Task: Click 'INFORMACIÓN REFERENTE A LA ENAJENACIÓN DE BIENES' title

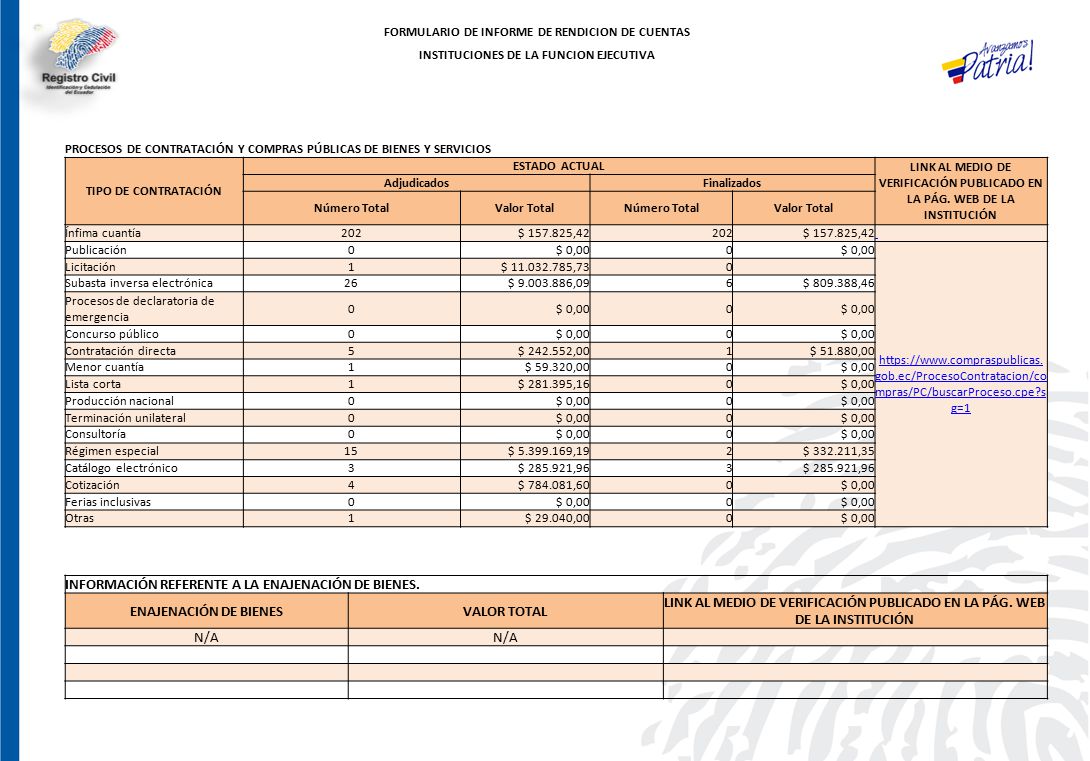Action: [x=242, y=584]
